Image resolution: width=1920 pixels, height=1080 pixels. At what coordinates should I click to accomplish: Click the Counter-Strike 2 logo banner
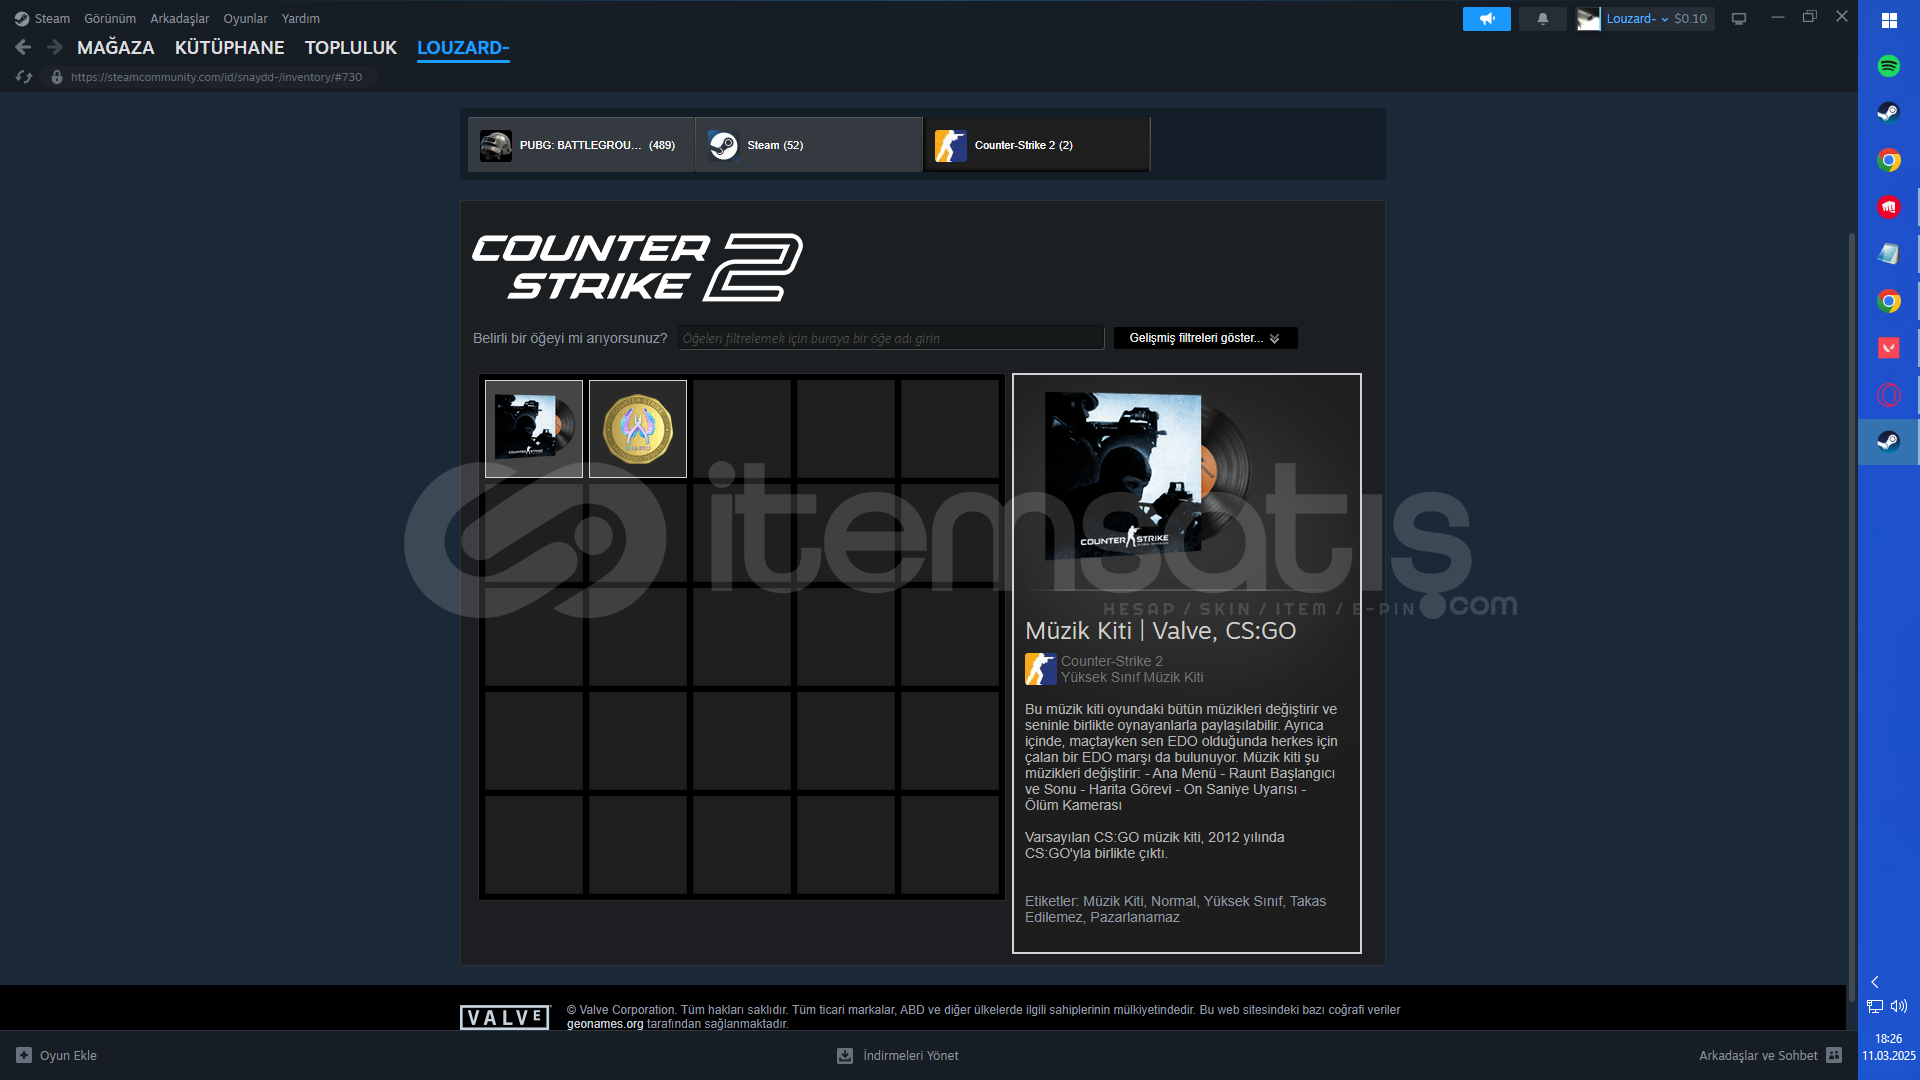[x=637, y=267]
